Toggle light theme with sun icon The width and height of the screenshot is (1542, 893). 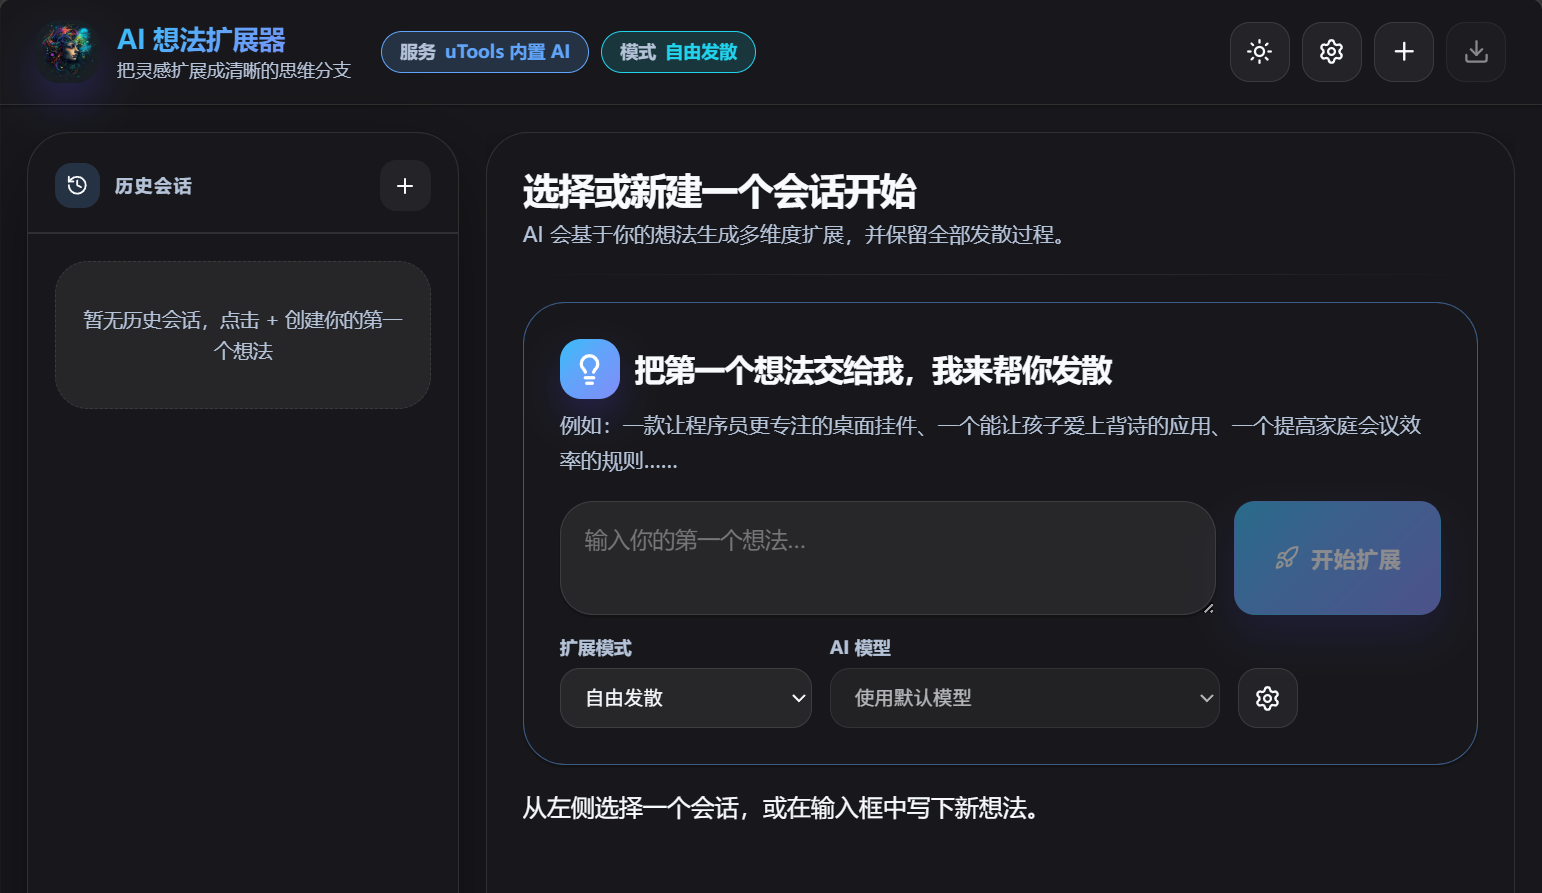coord(1260,52)
